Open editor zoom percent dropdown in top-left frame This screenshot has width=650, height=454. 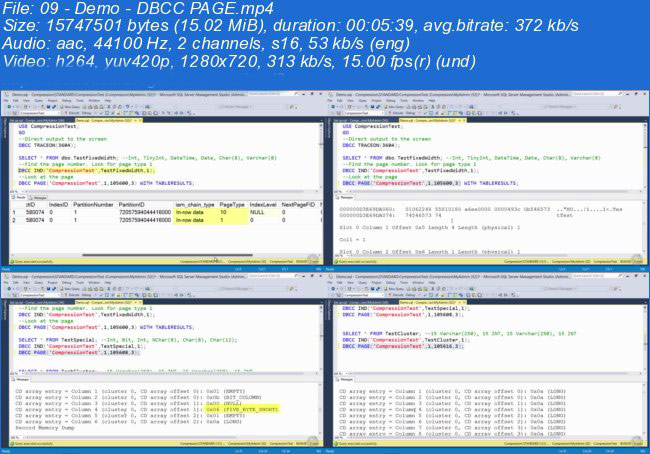pos(15,191)
